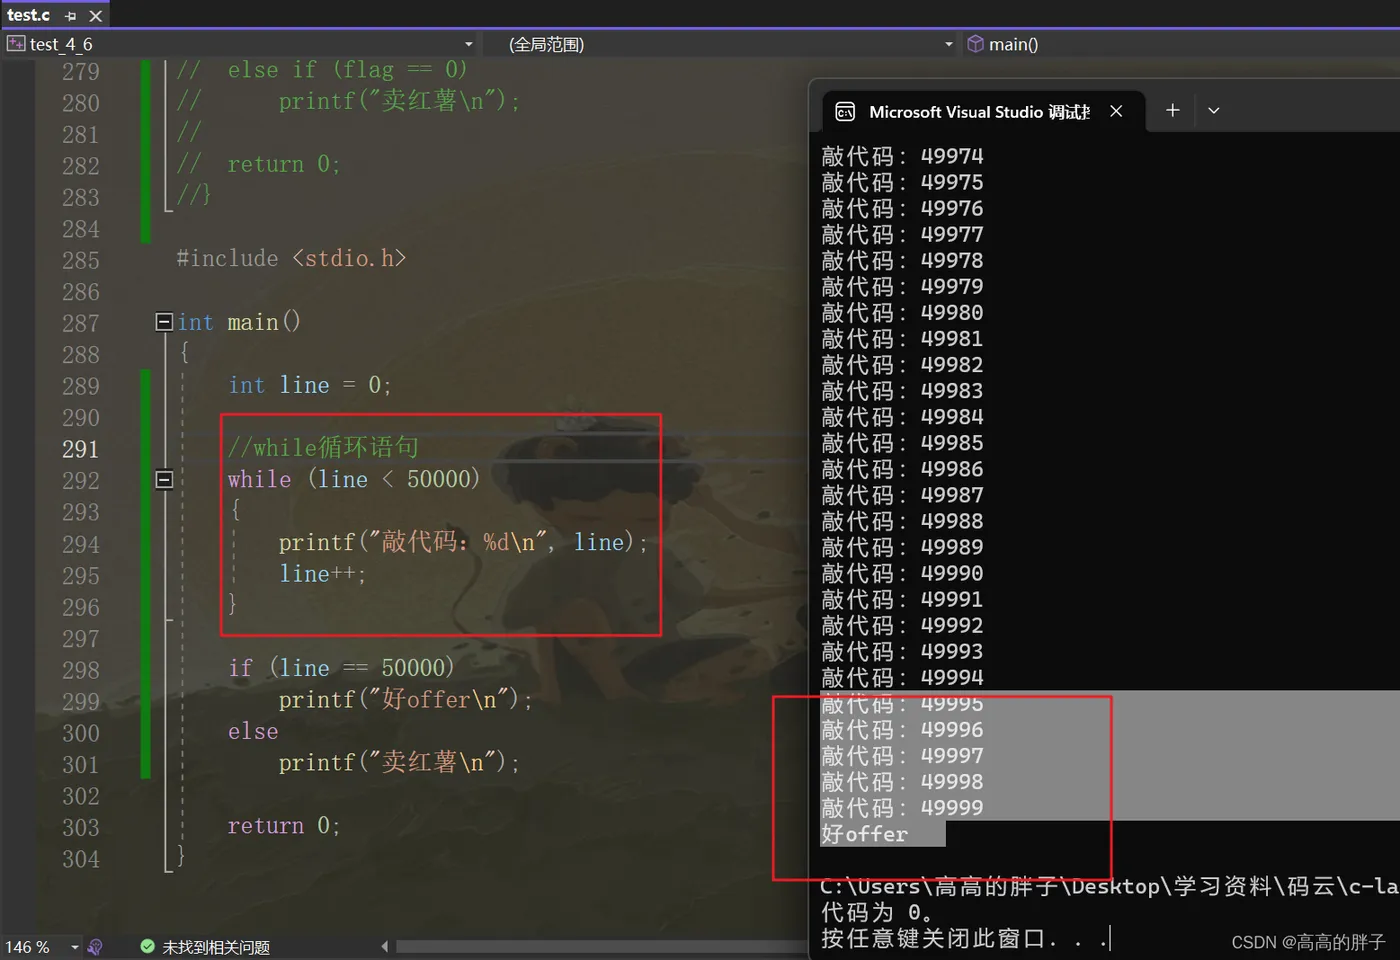
Task: Switch to the test.c editor tab
Action: 28,15
